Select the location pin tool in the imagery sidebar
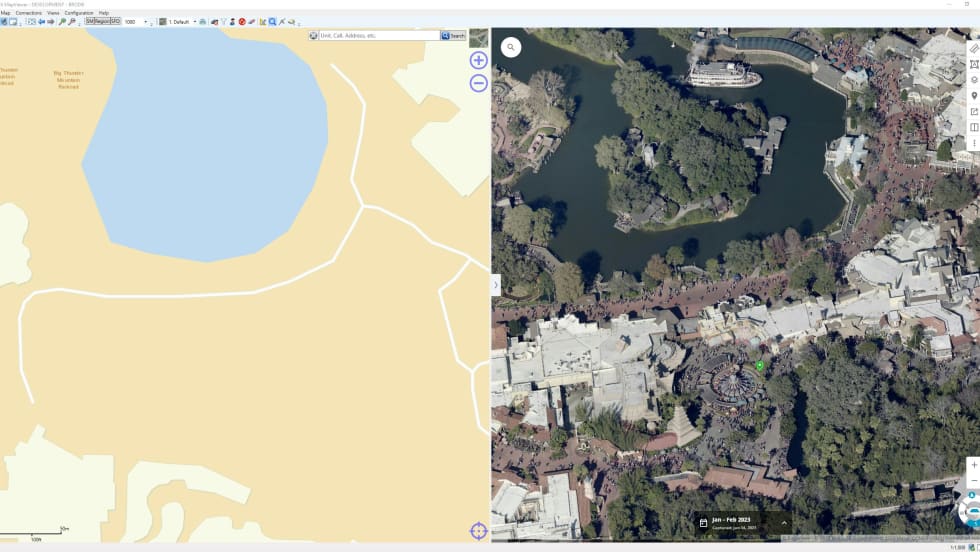 pyautogui.click(x=974, y=96)
